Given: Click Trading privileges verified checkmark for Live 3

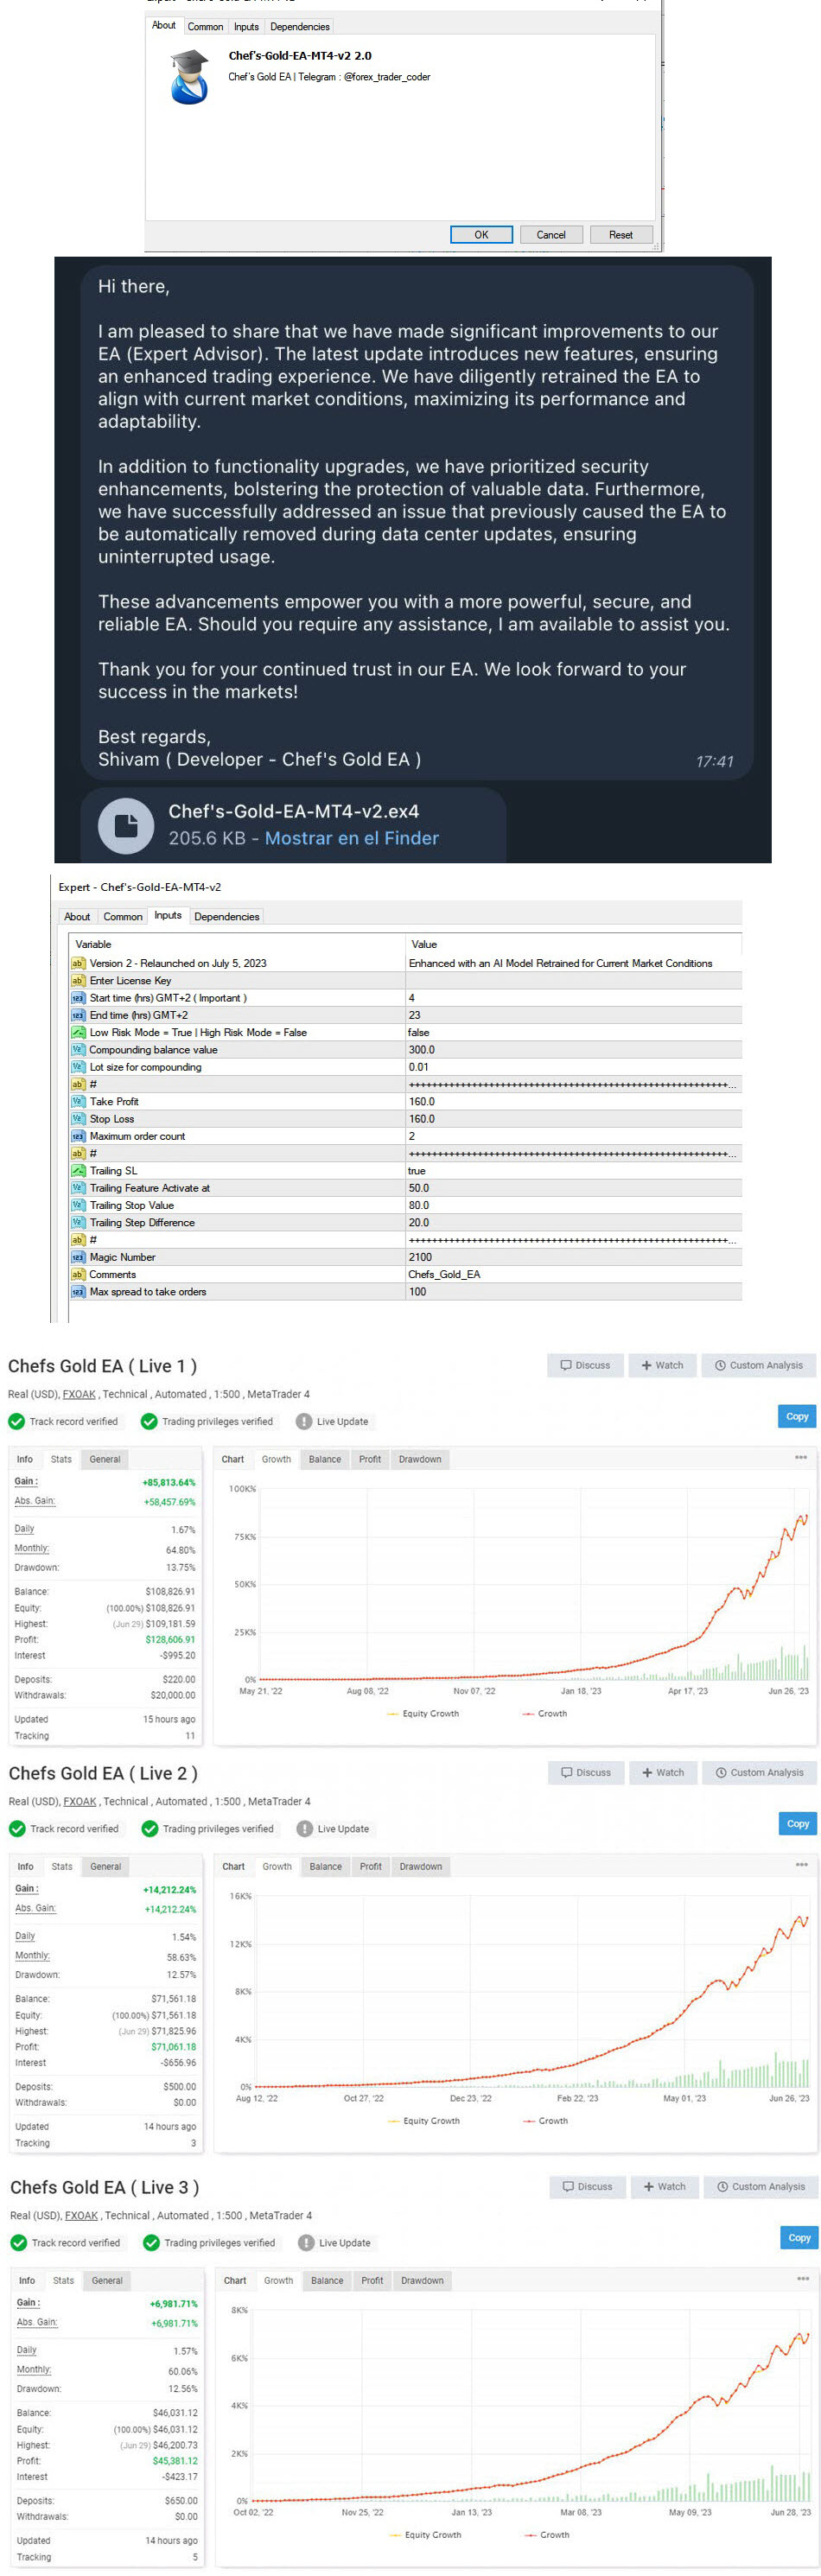Looking at the screenshot, I should [x=151, y=2242].
